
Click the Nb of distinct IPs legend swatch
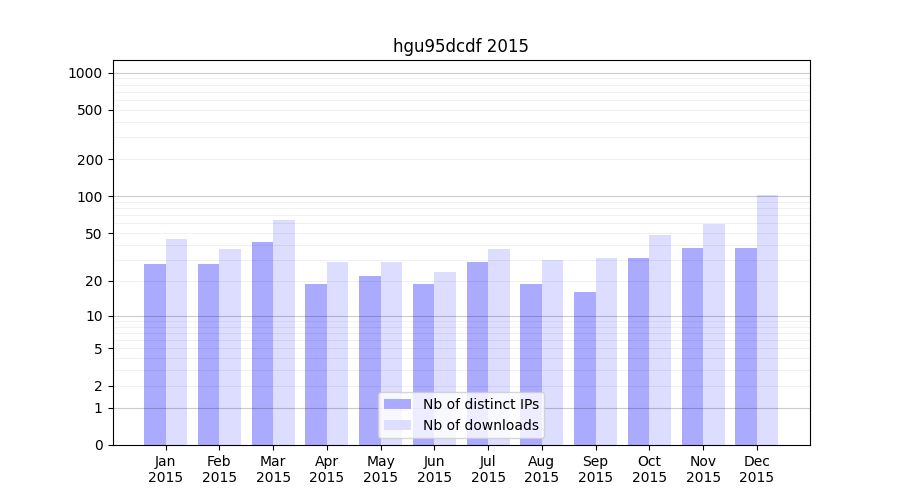[x=397, y=404]
